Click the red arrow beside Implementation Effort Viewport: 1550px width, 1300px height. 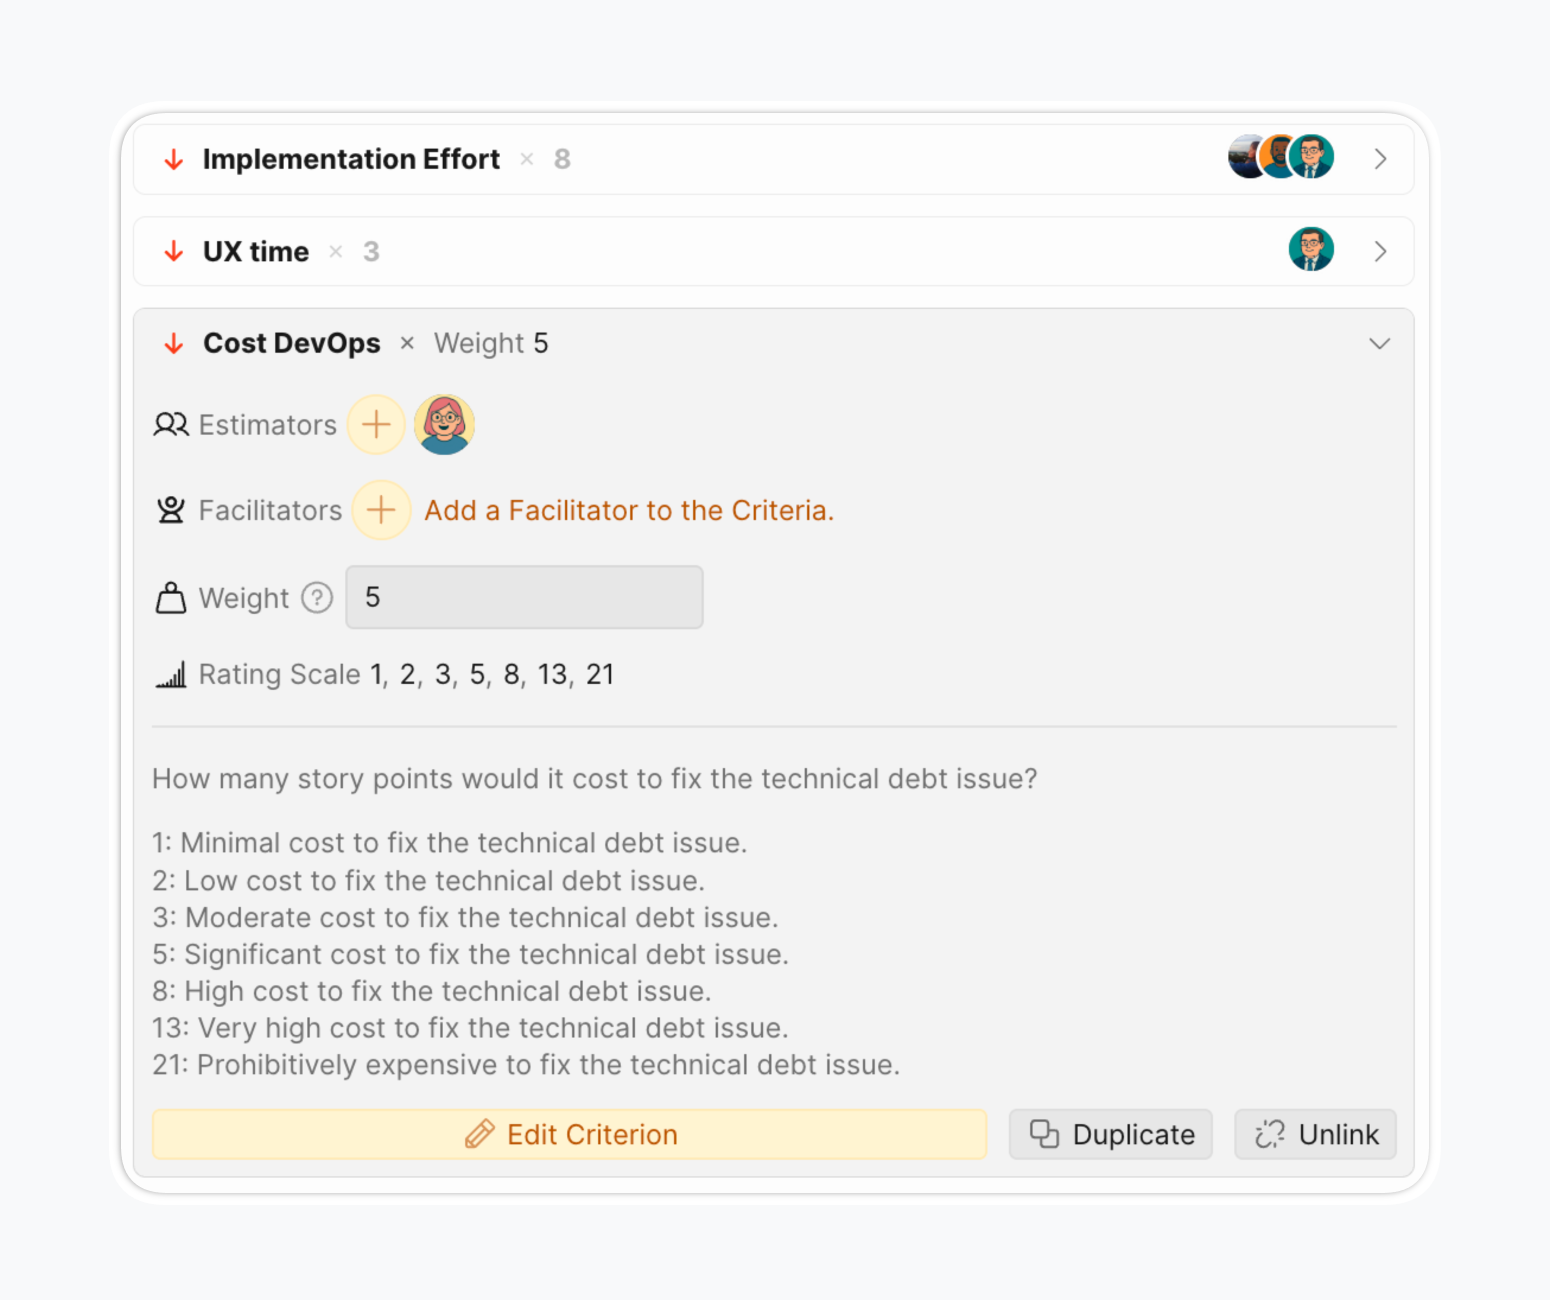tap(174, 160)
